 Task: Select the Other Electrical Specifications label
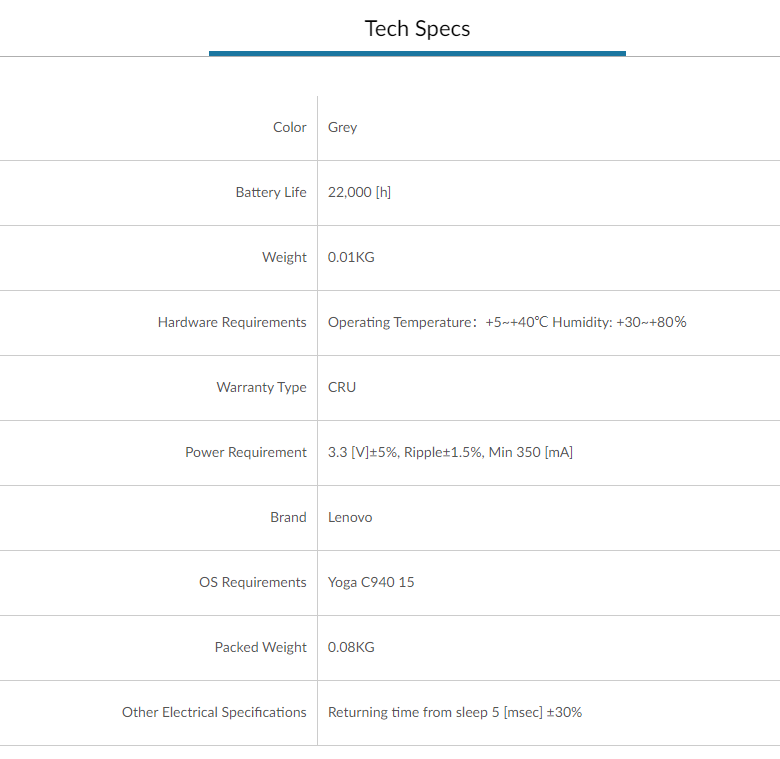coord(214,712)
